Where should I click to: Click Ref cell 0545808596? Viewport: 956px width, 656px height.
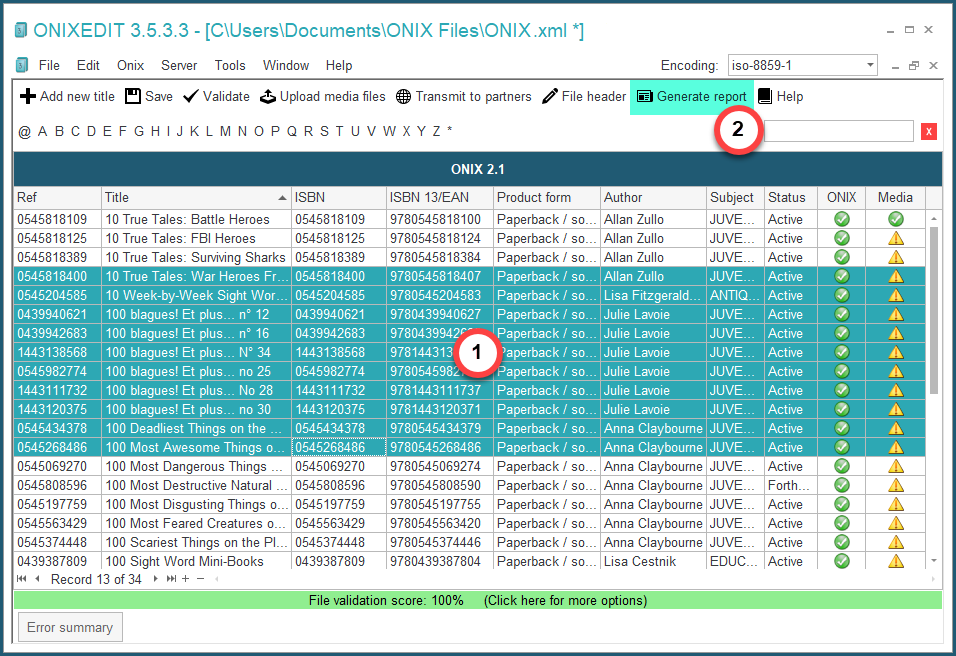click(57, 485)
